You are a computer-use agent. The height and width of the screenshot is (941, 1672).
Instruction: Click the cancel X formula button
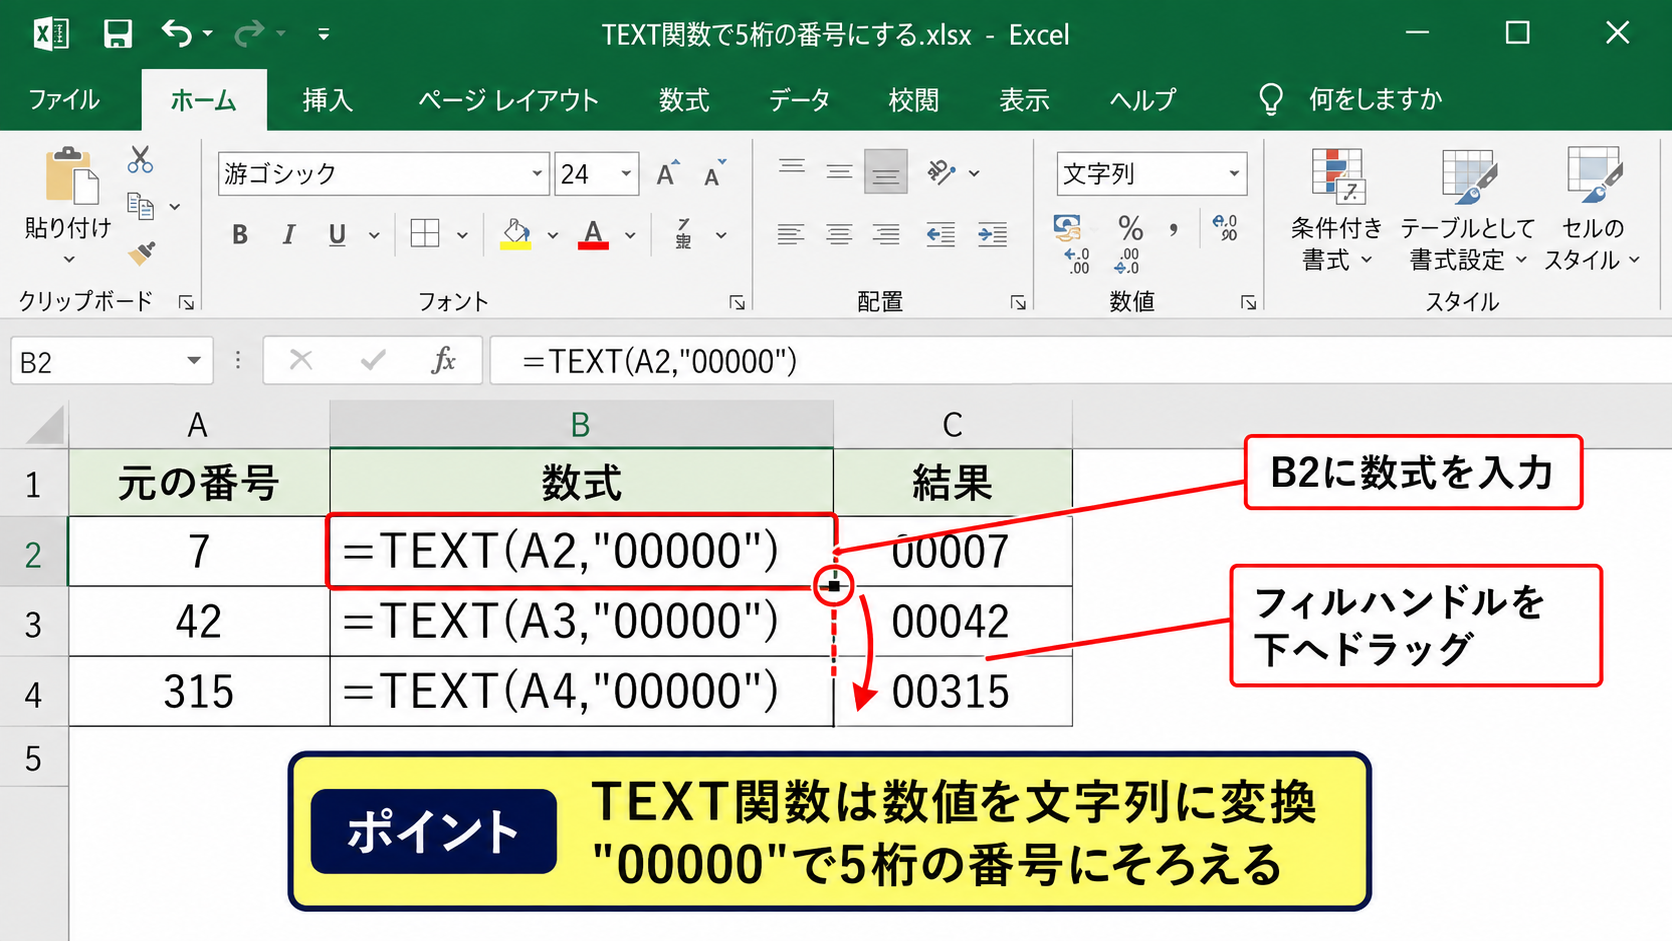tap(301, 360)
